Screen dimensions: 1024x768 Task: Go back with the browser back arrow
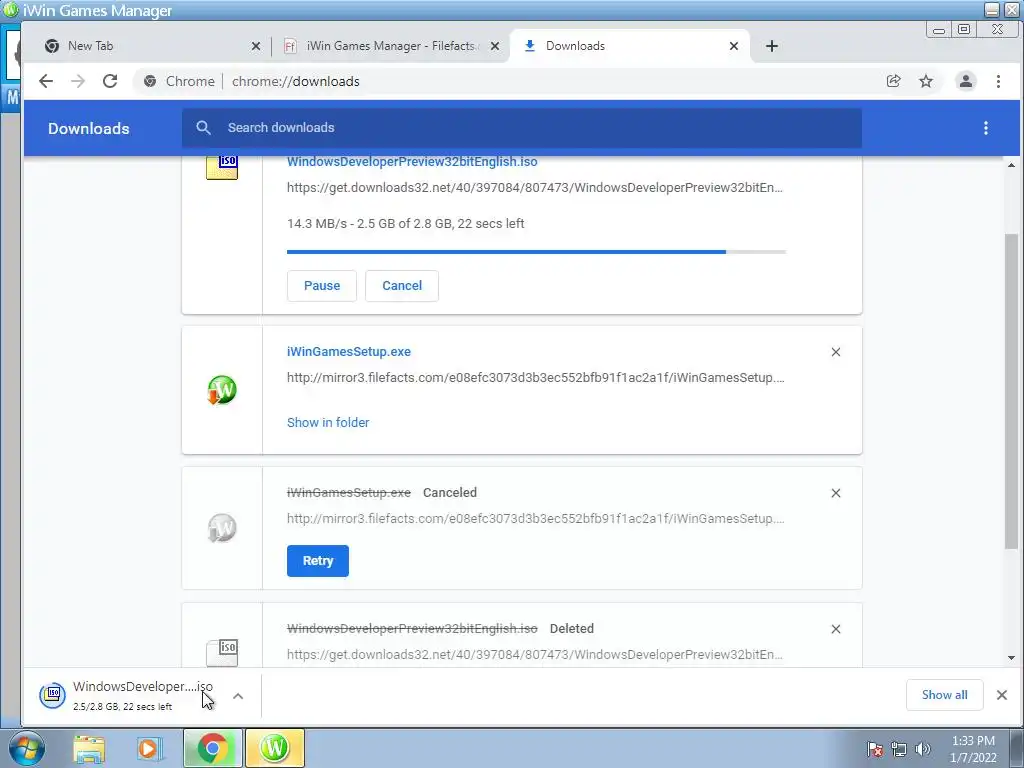46,81
